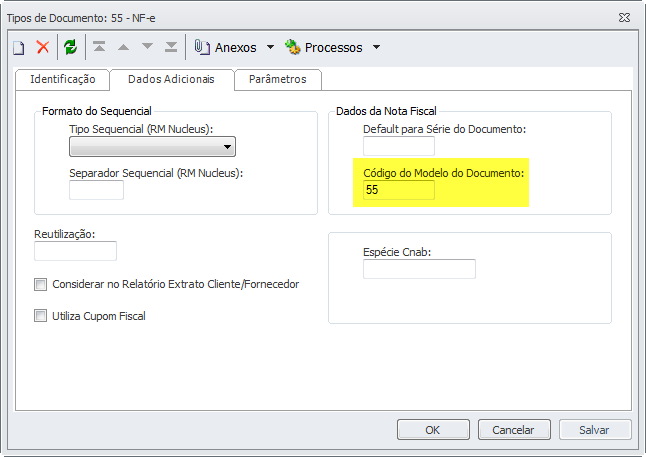Click the green refresh icon
Screen dimensions: 646x457
(70, 47)
